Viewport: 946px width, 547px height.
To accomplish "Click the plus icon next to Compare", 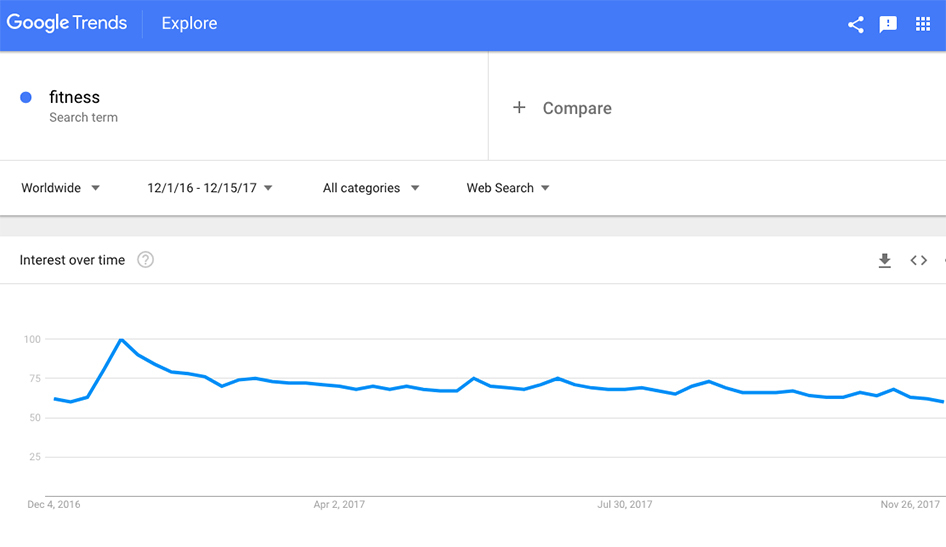I will 519,107.
